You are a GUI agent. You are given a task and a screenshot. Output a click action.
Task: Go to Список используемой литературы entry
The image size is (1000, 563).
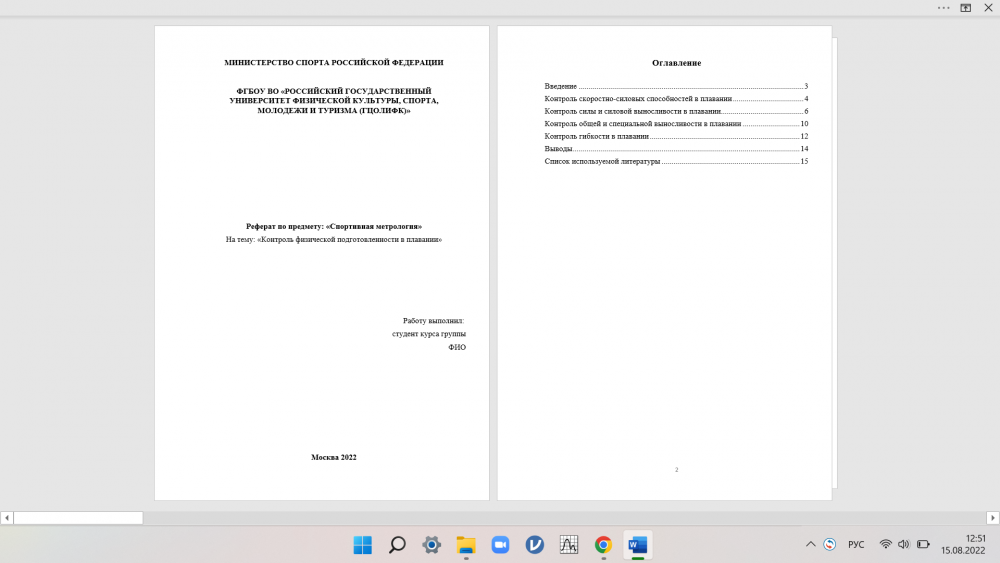coord(676,161)
